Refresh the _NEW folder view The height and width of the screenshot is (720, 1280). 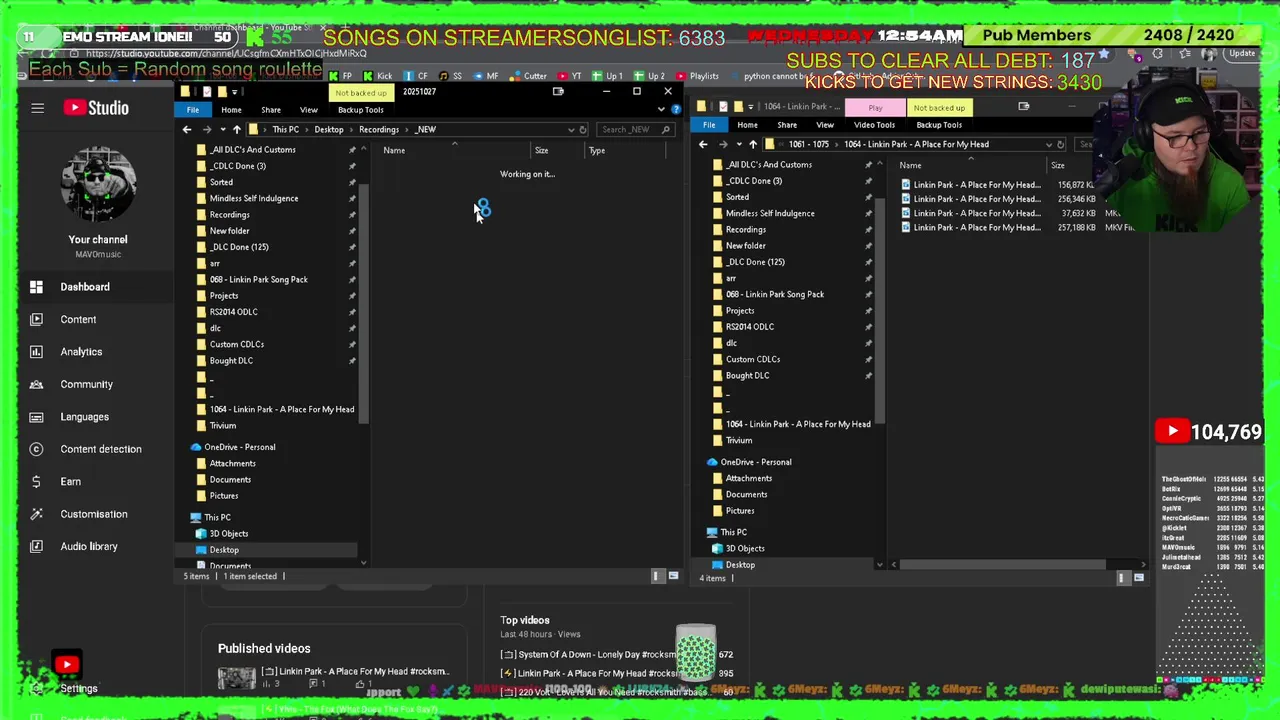point(583,129)
